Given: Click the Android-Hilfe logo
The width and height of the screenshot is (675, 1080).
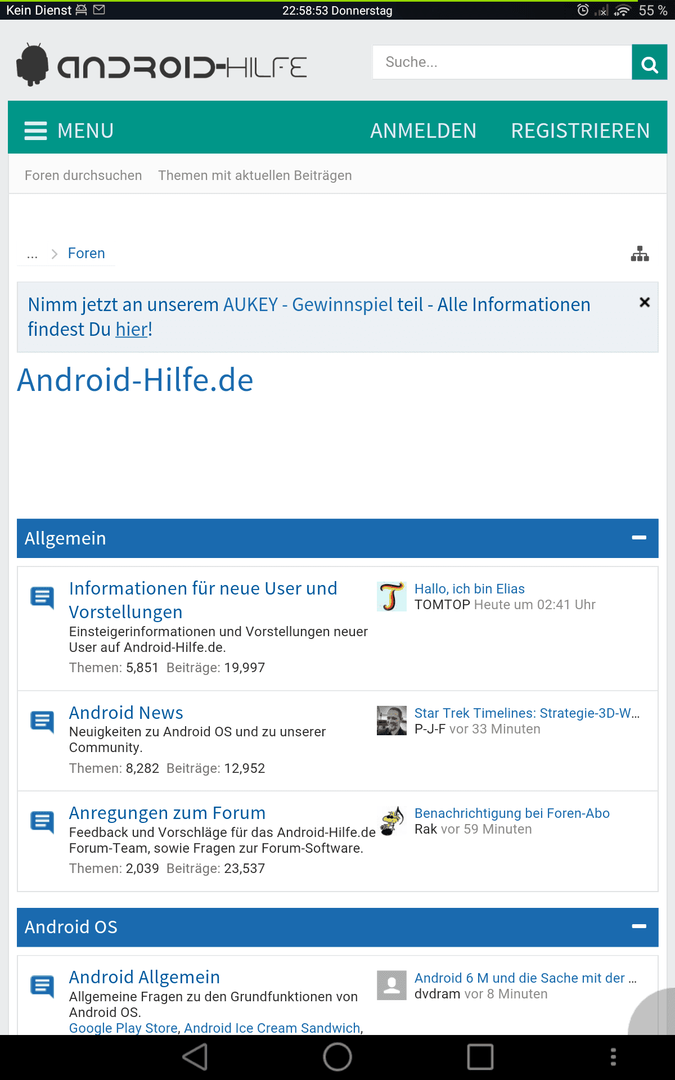Looking at the screenshot, I should click(x=161, y=66).
